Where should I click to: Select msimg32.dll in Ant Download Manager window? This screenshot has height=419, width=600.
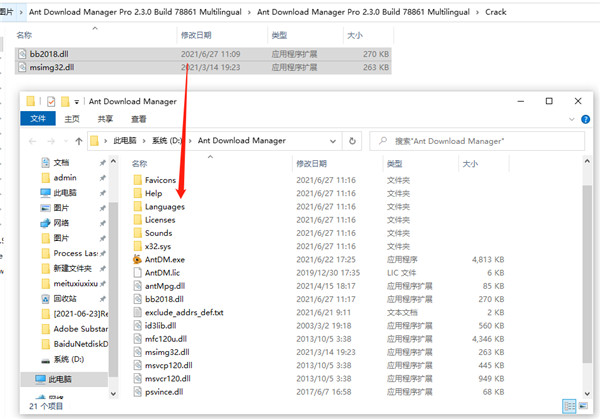(167, 352)
